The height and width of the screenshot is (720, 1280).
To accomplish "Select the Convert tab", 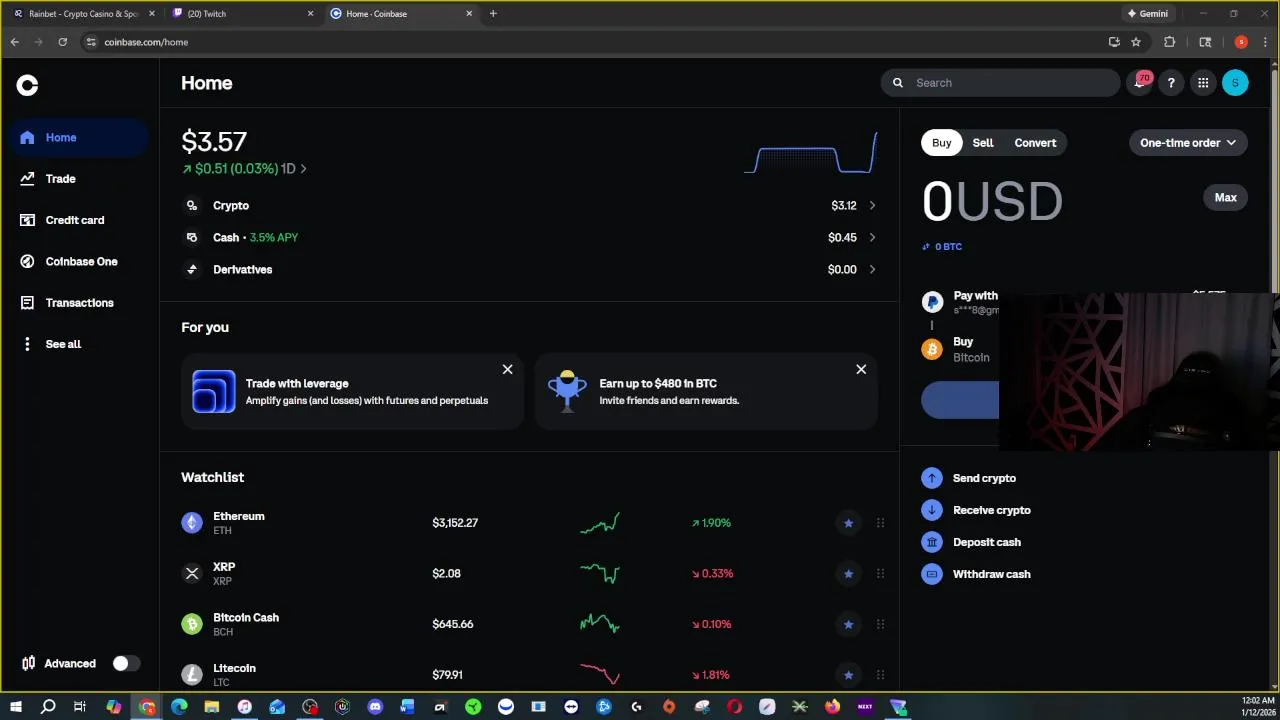I will pyautogui.click(x=1035, y=143).
